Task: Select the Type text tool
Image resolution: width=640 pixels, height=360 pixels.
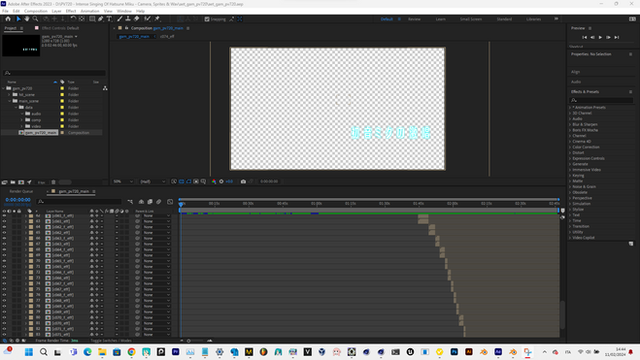Action: pos(109,19)
